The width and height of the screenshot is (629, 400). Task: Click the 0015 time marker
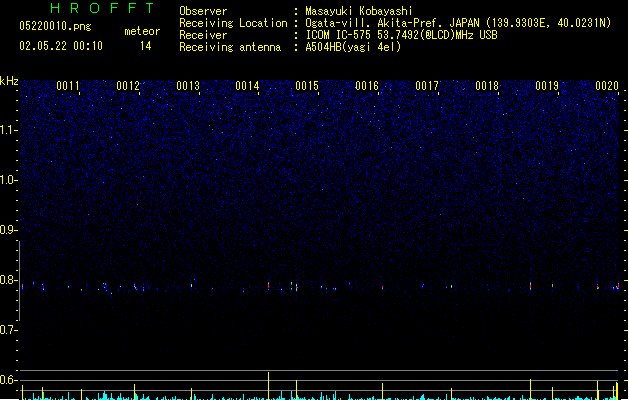(307, 86)
